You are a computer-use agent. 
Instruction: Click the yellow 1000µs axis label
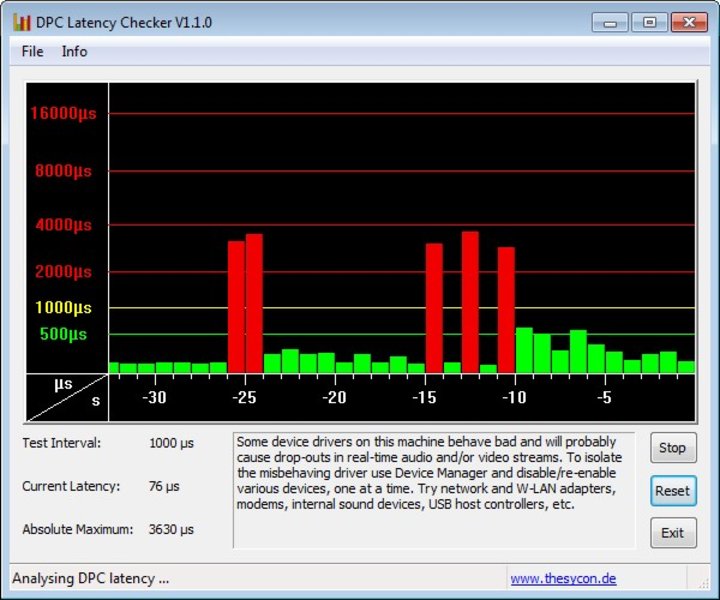[63, 307]
